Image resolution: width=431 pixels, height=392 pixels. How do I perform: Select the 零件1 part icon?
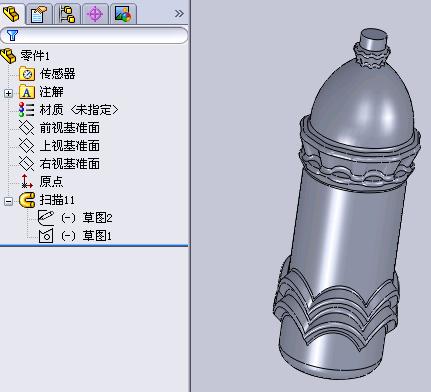coord(8,56)
